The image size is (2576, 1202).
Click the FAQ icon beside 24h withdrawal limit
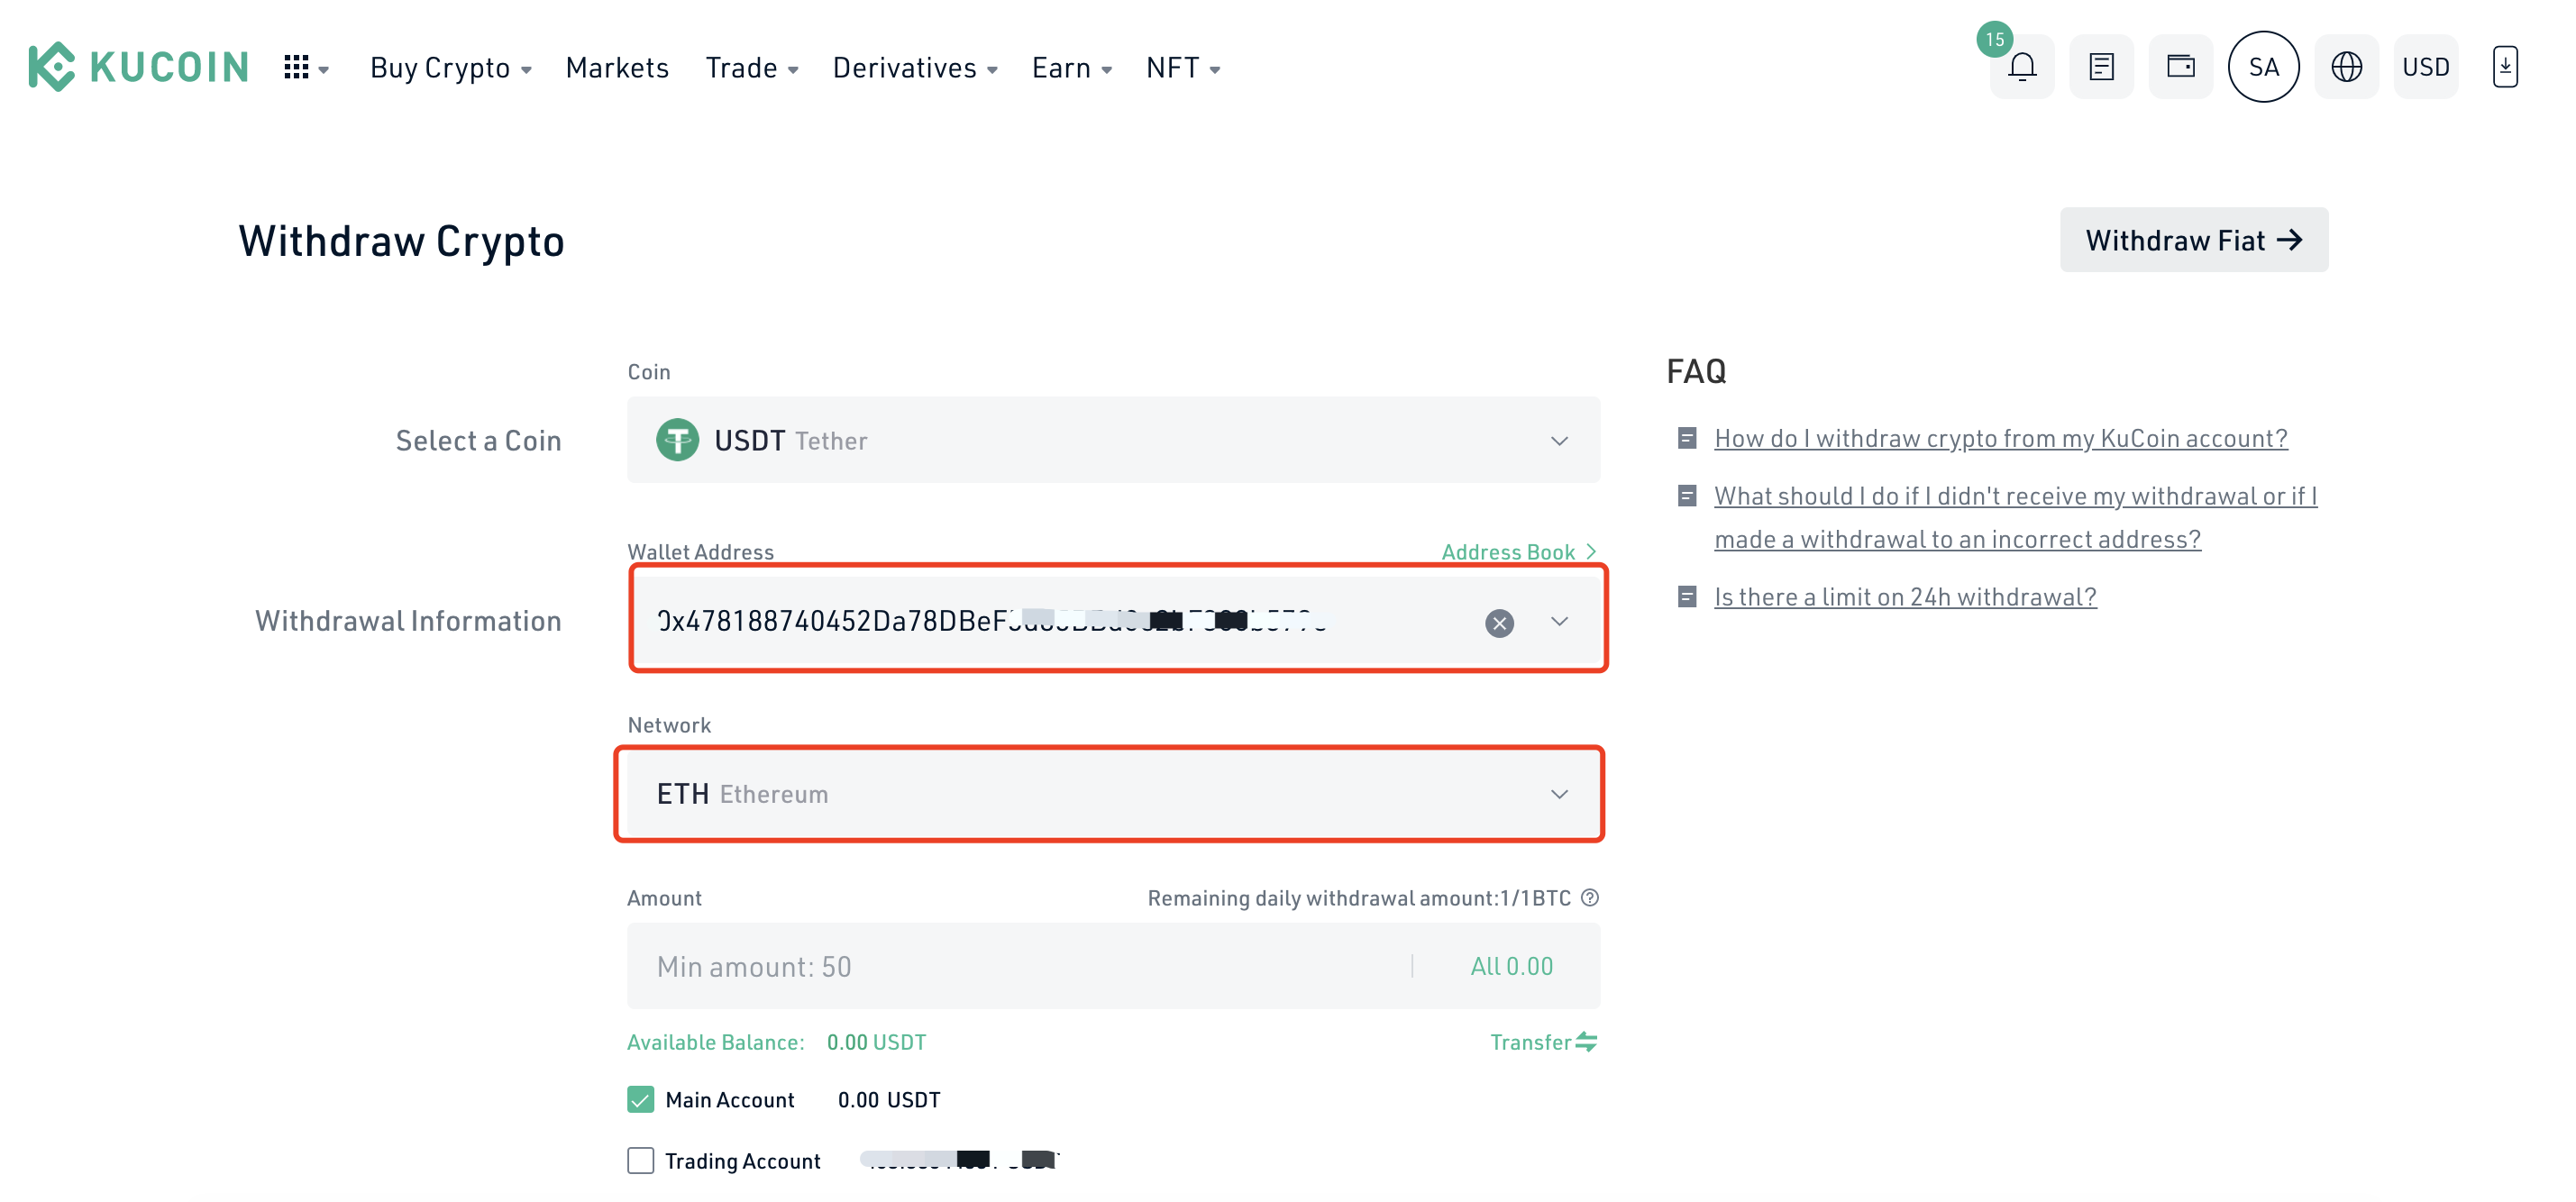[1687, 597]
